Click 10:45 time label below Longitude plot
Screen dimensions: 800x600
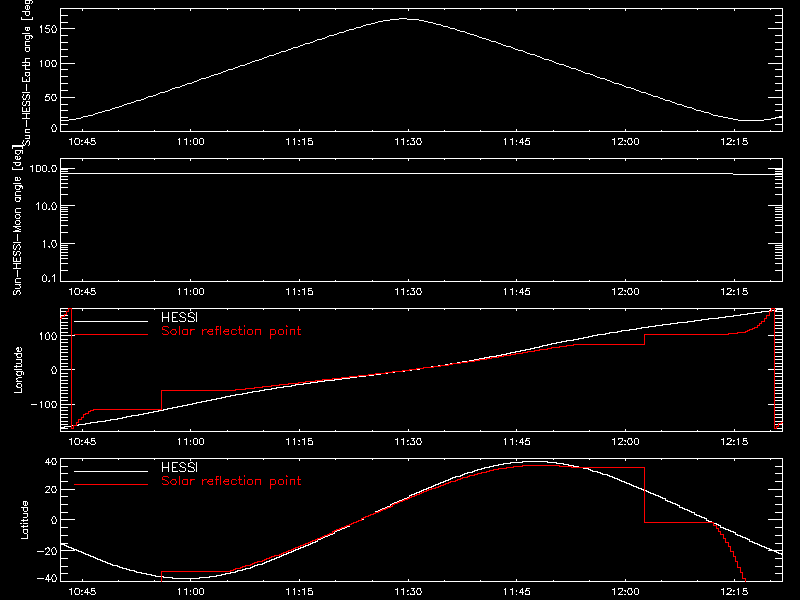[x=82, y=442]
